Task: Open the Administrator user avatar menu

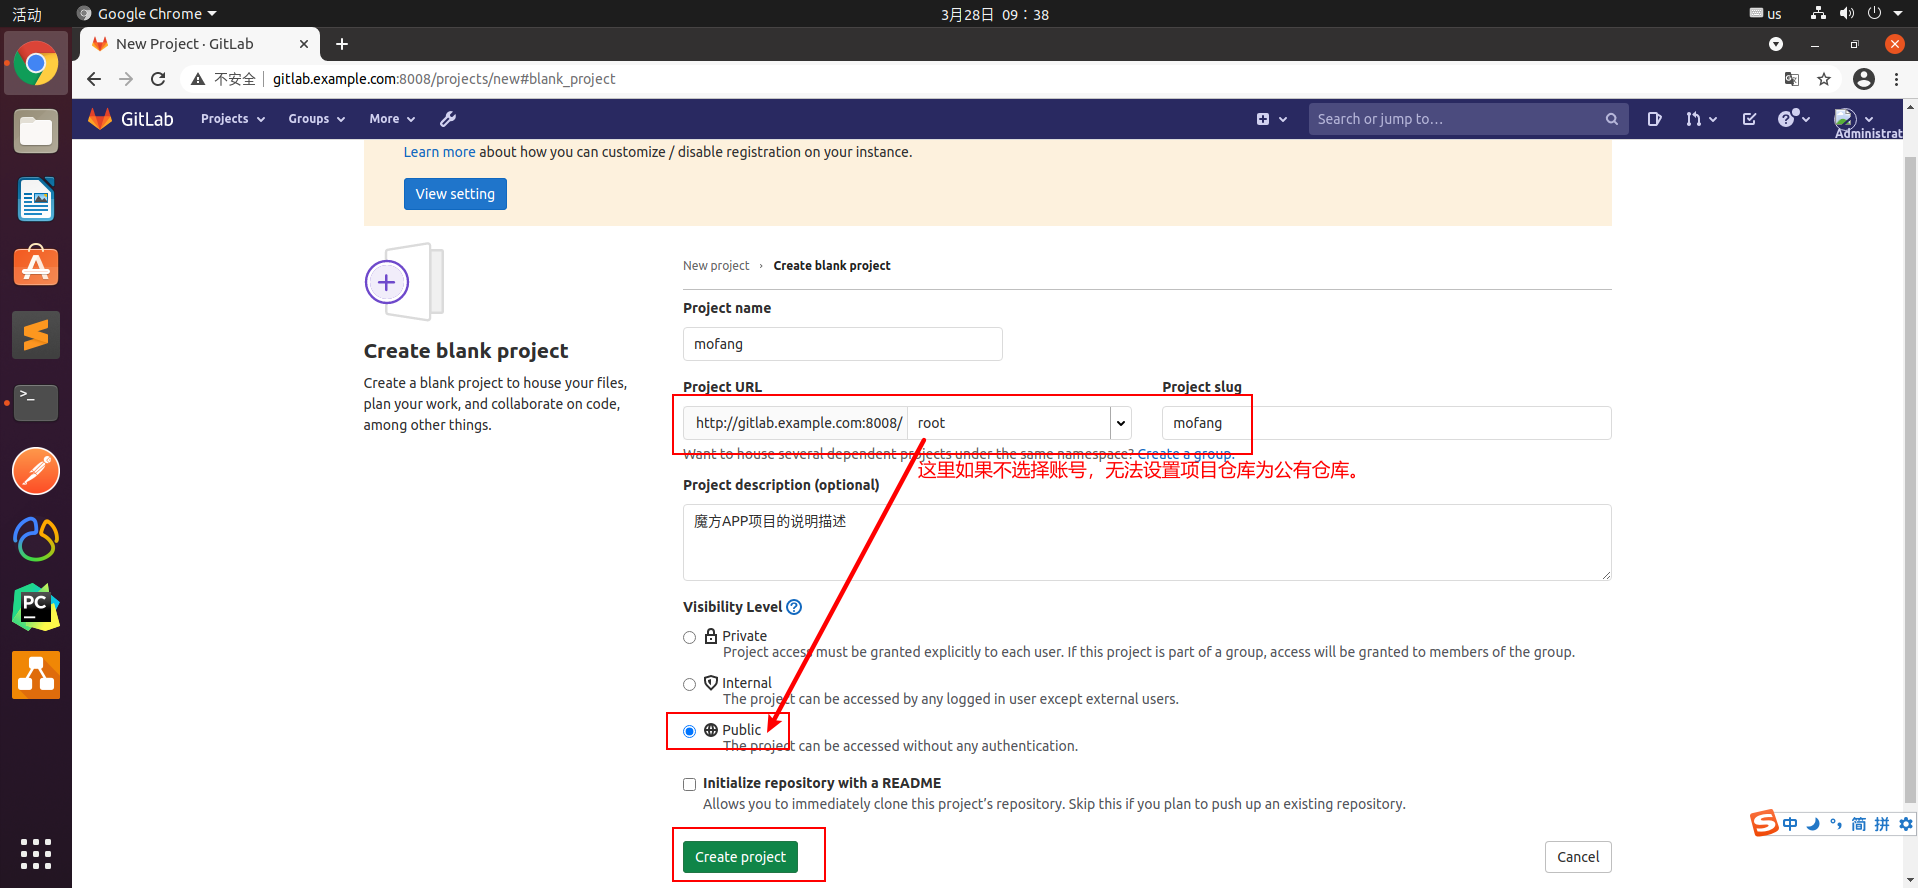Action: [1854, 119]
